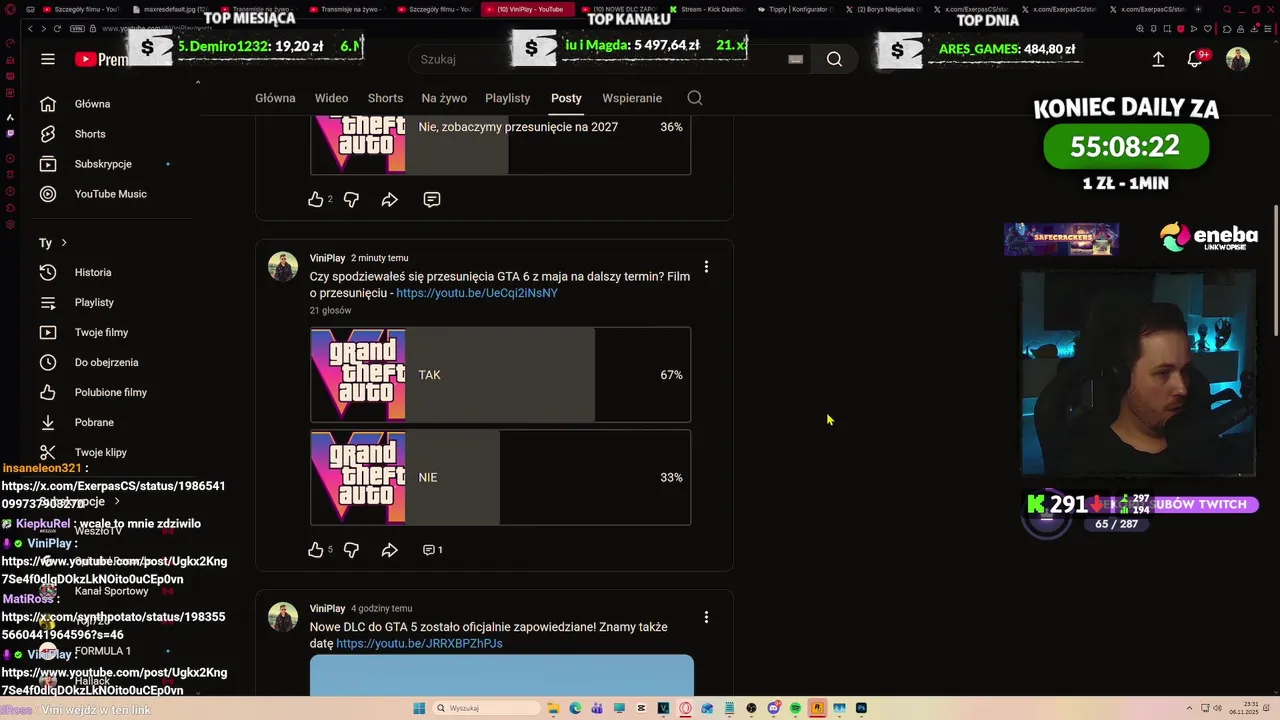Image resolution: width=1280 pixels, height=720 pixels.
Task: Click the create upload icon in header
Action: coord(1158,59)
